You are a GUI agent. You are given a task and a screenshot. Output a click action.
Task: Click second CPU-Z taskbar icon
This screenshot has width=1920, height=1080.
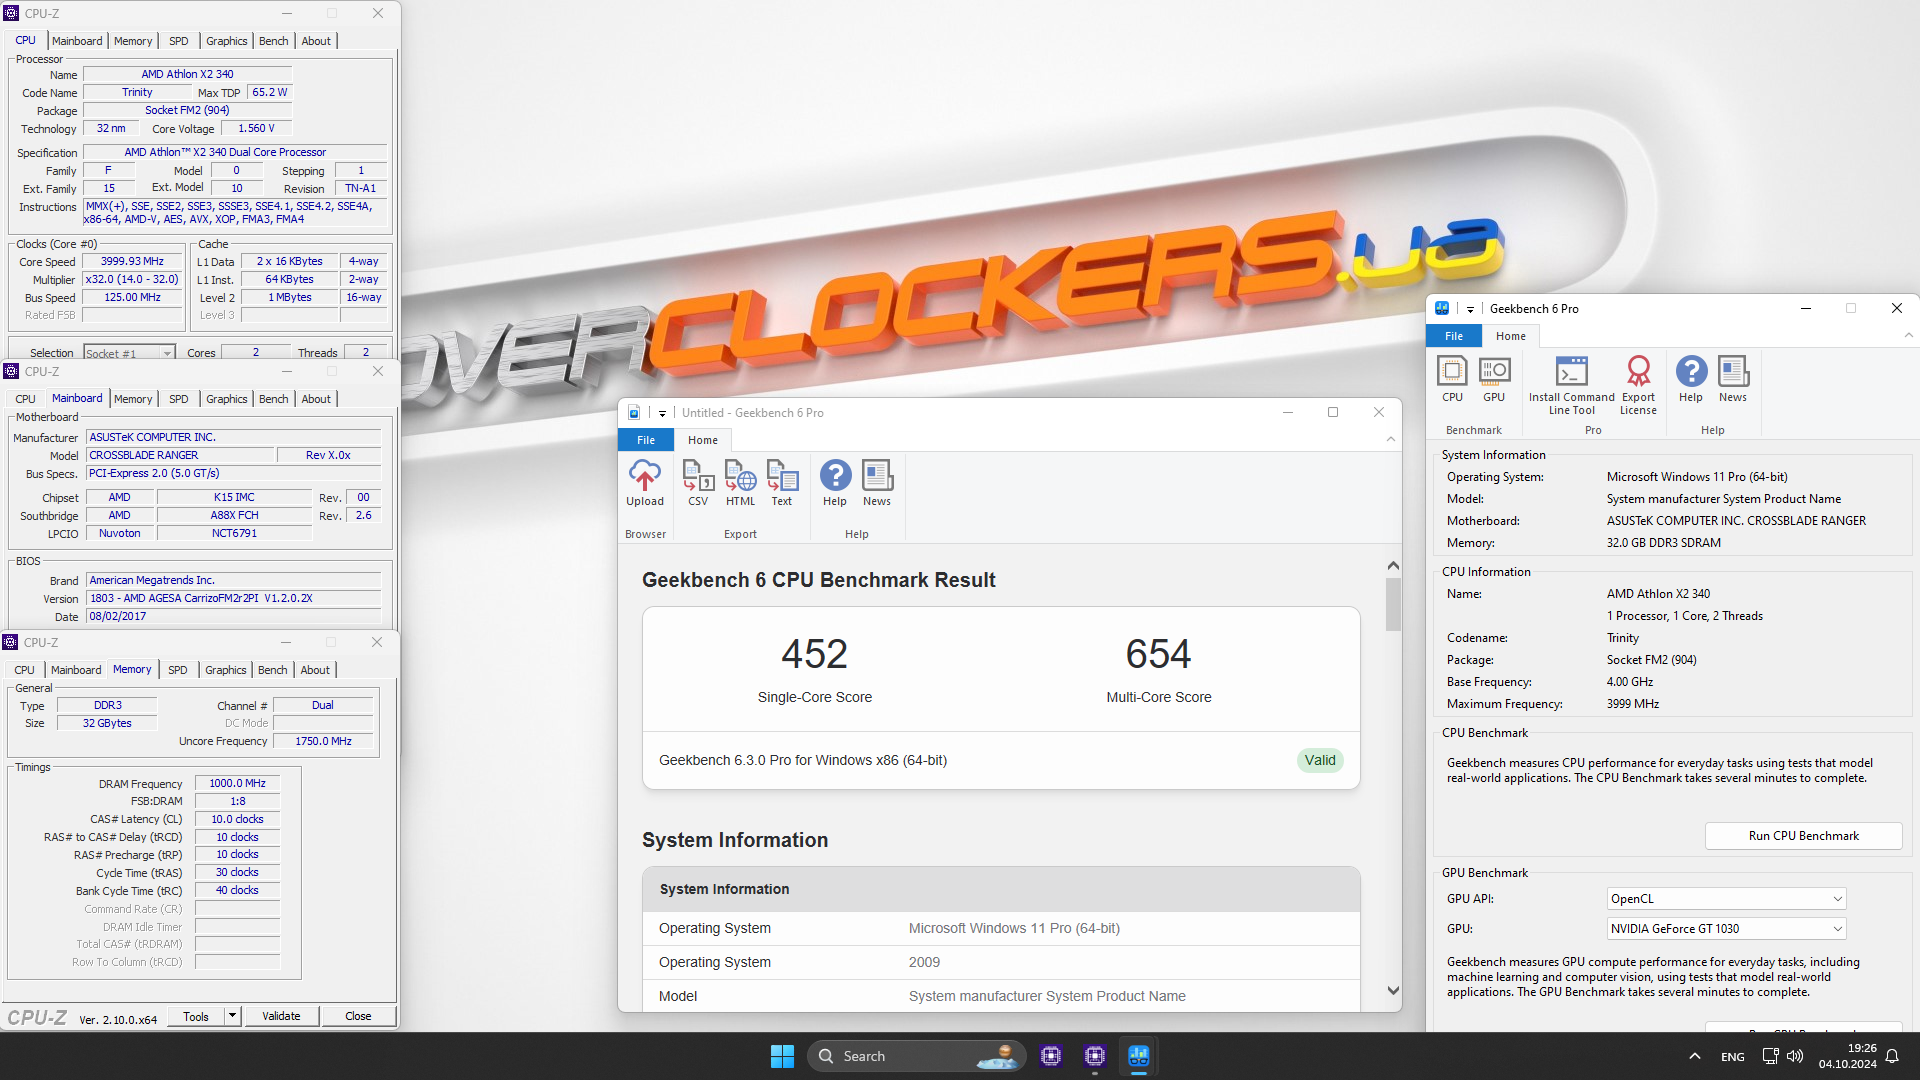coord(1095,1056)
